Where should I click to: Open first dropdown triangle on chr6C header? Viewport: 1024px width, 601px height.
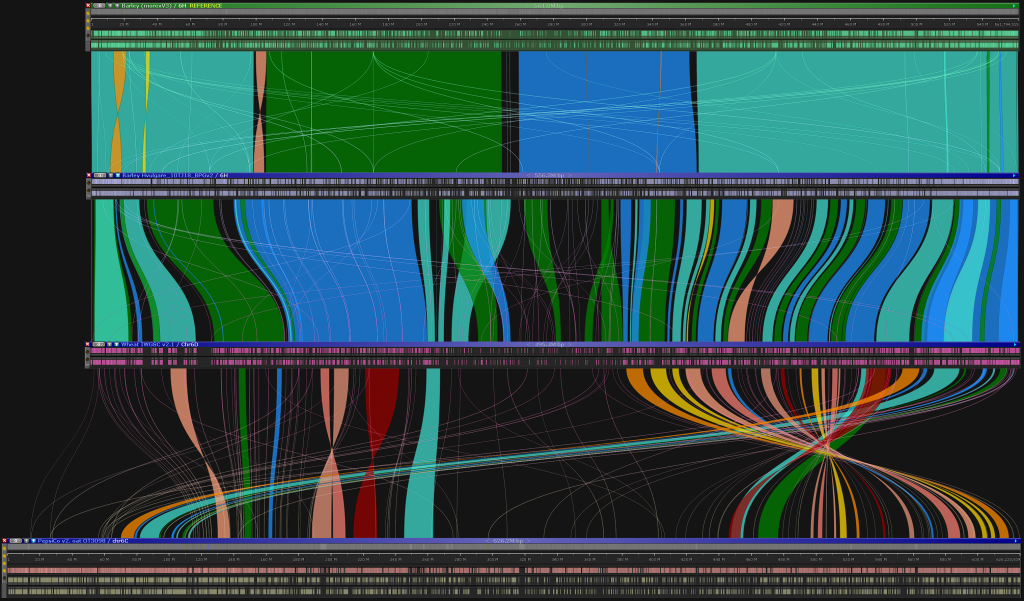click(x=25, y=541)
